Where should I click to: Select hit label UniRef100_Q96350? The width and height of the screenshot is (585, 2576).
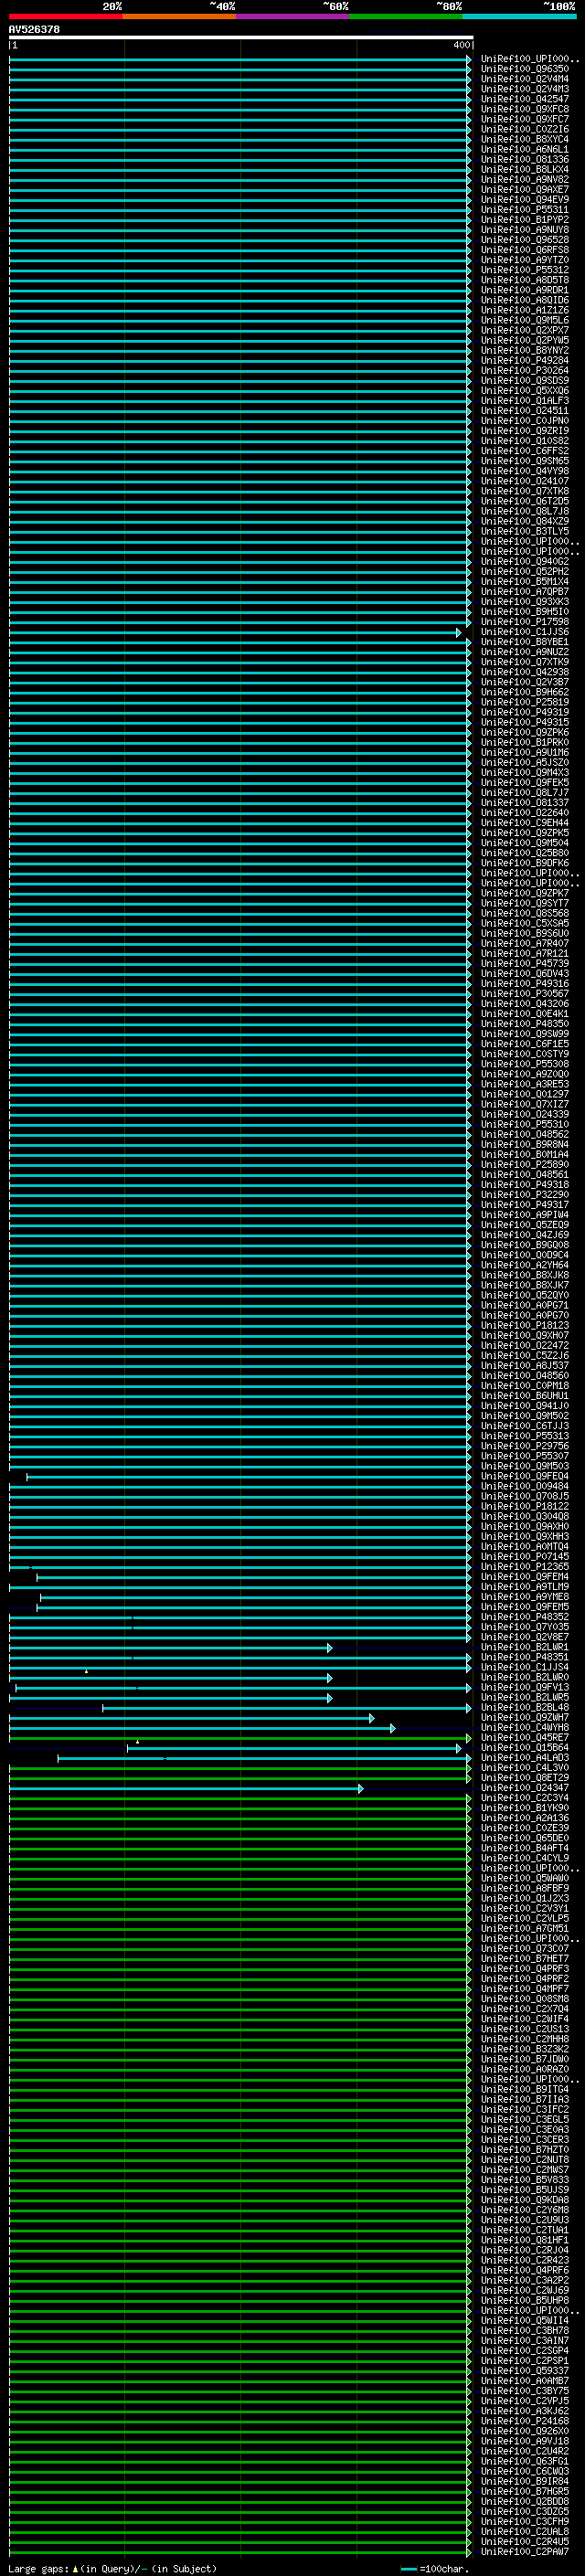(x=525, y=69)
